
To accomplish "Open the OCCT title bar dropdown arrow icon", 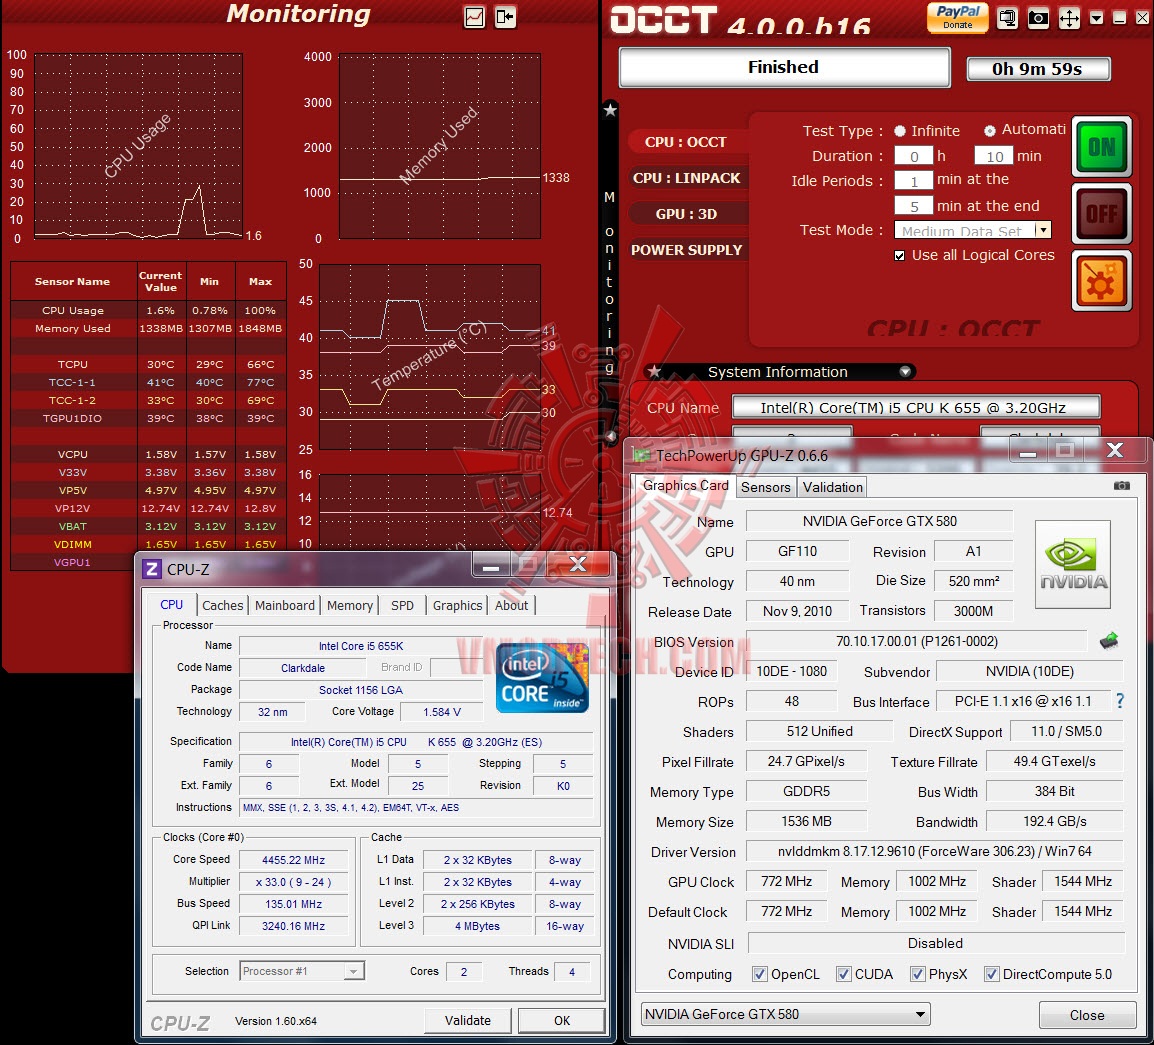I will click(x=1097, y=18).
